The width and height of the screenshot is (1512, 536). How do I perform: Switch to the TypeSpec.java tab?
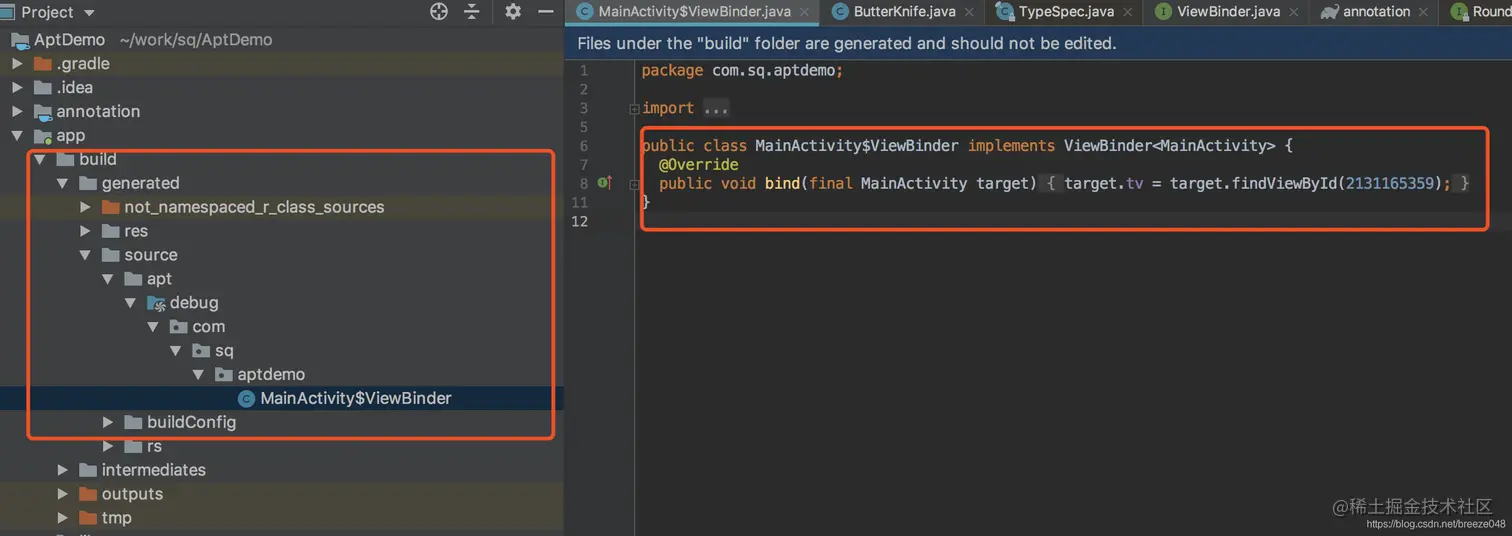pos(1065,12)
